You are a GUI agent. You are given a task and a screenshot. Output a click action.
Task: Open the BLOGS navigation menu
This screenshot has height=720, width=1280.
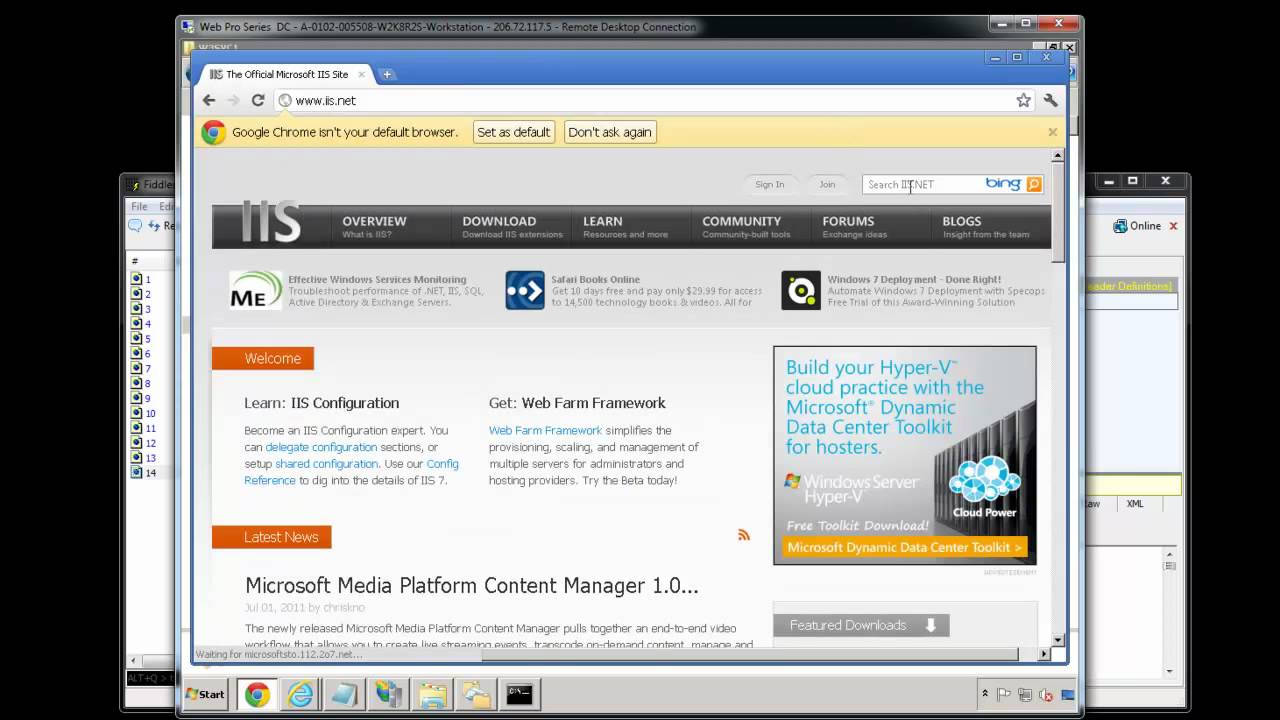coord(985,226)
